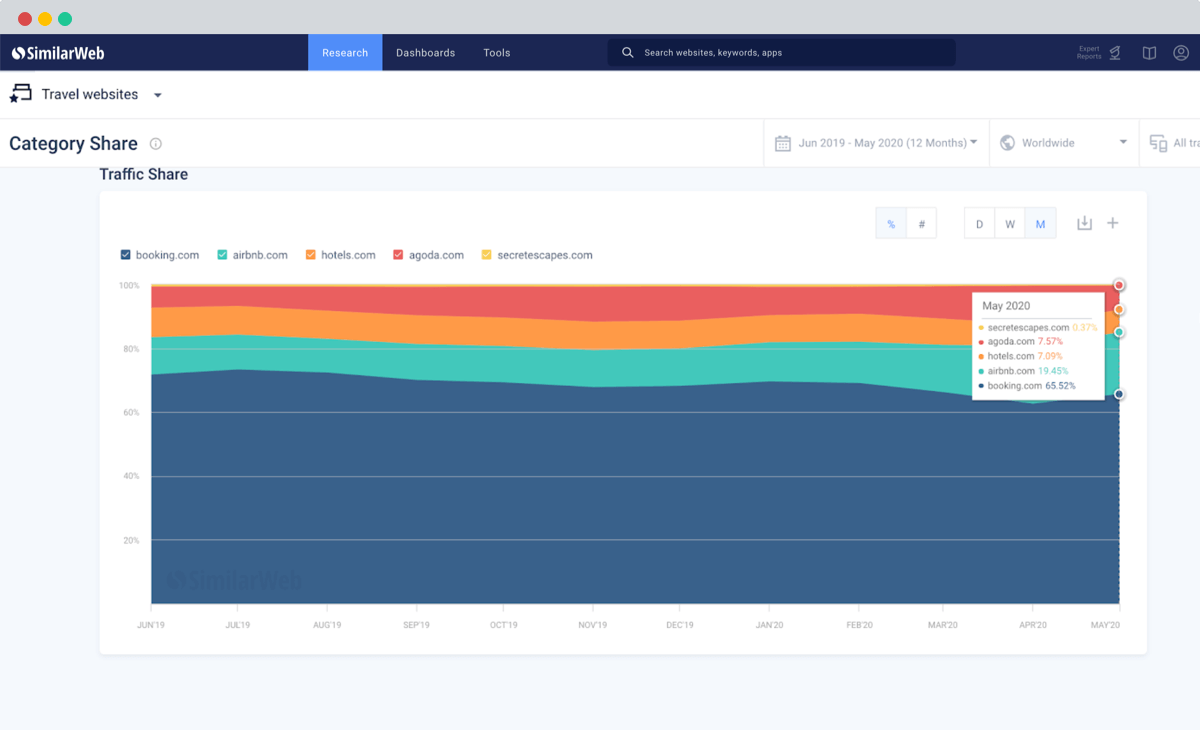Open Expert Reports paper plane icon
The image size is (1200, 730).
1115,53
